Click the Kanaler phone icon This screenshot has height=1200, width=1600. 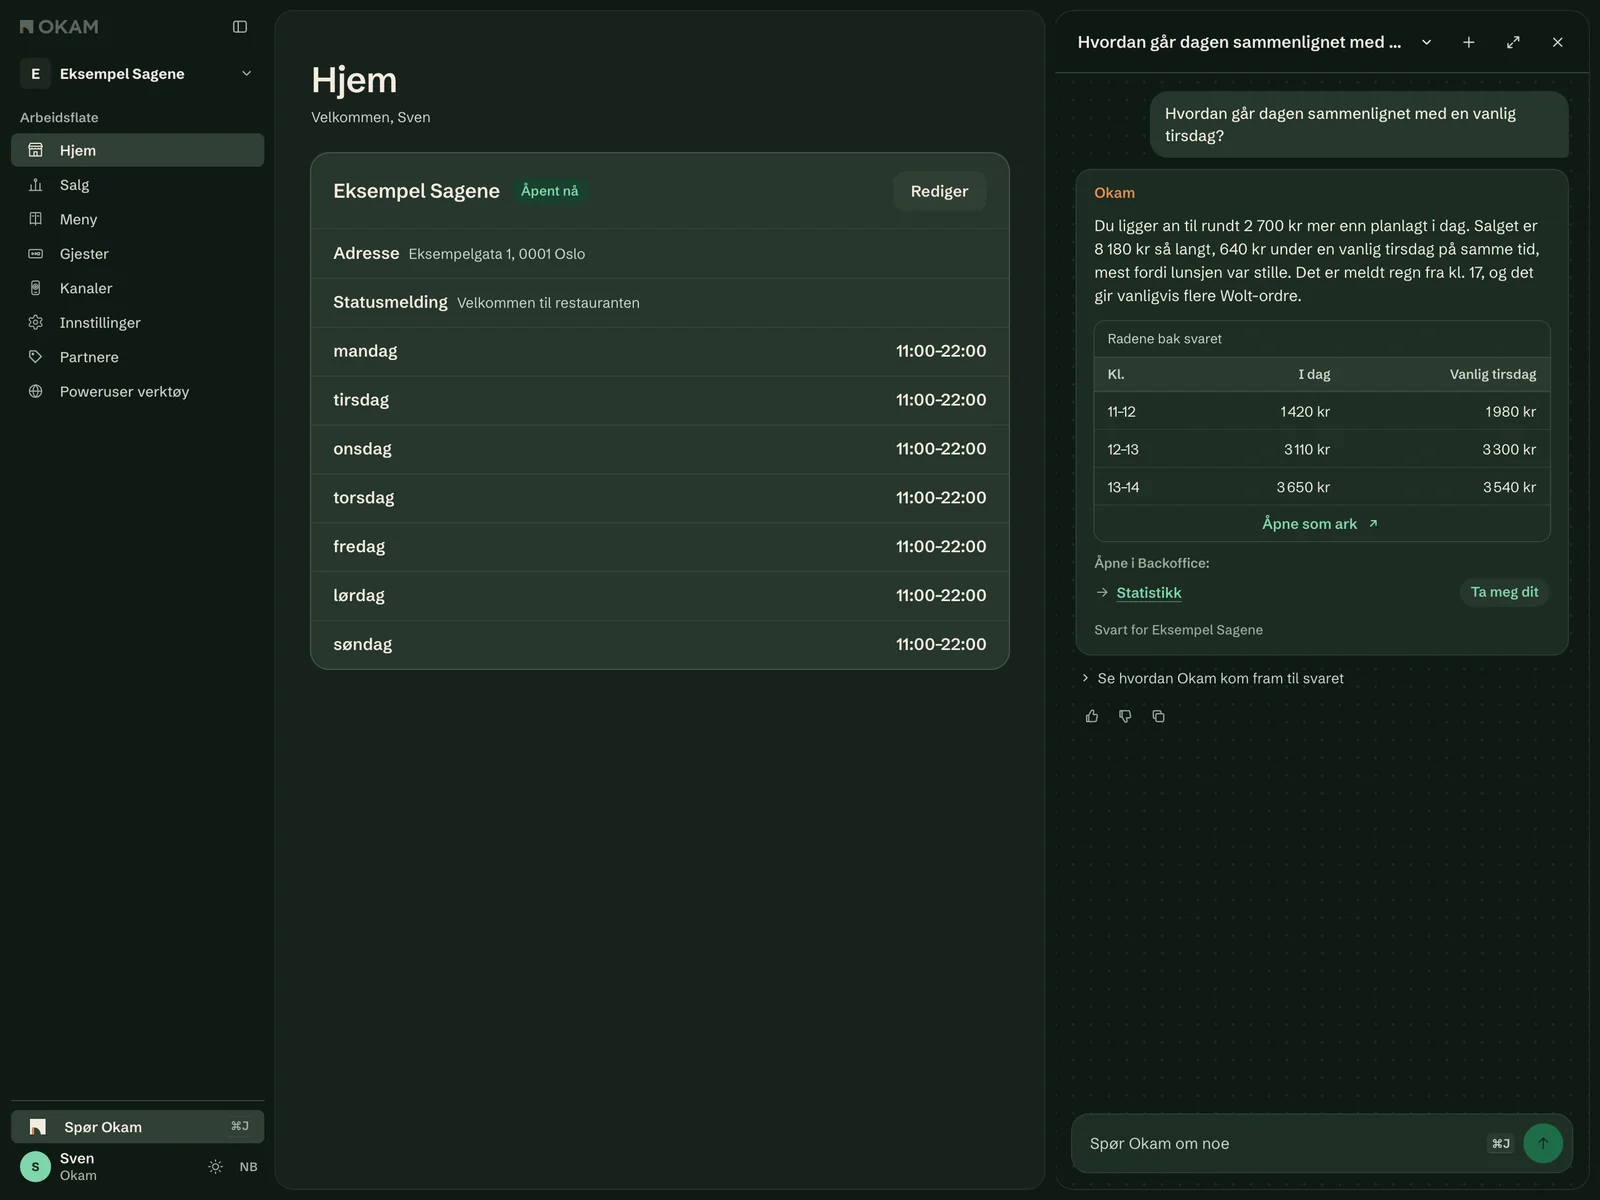pos(36,288)
